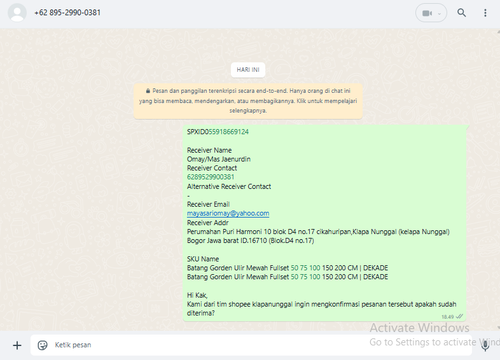Click the Receiver Contact label
This screenshot has width=500, height=360.
click(212, 168)
